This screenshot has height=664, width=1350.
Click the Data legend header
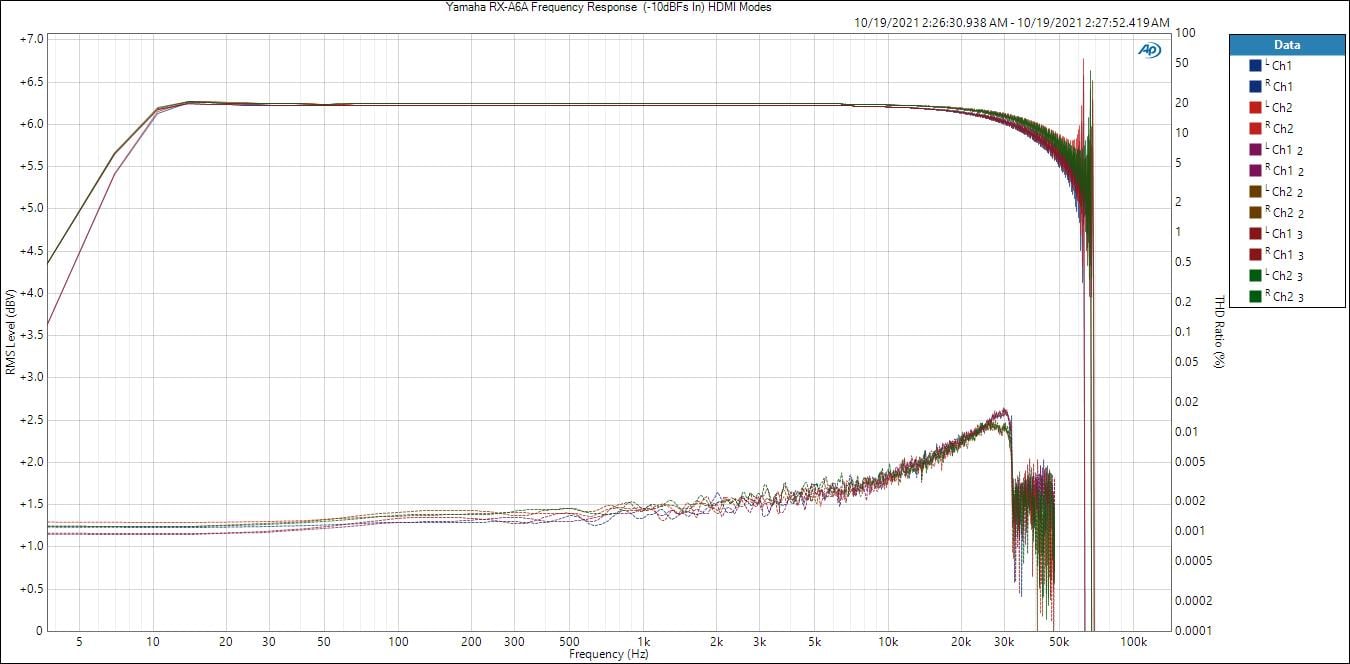pos(1287,45)
